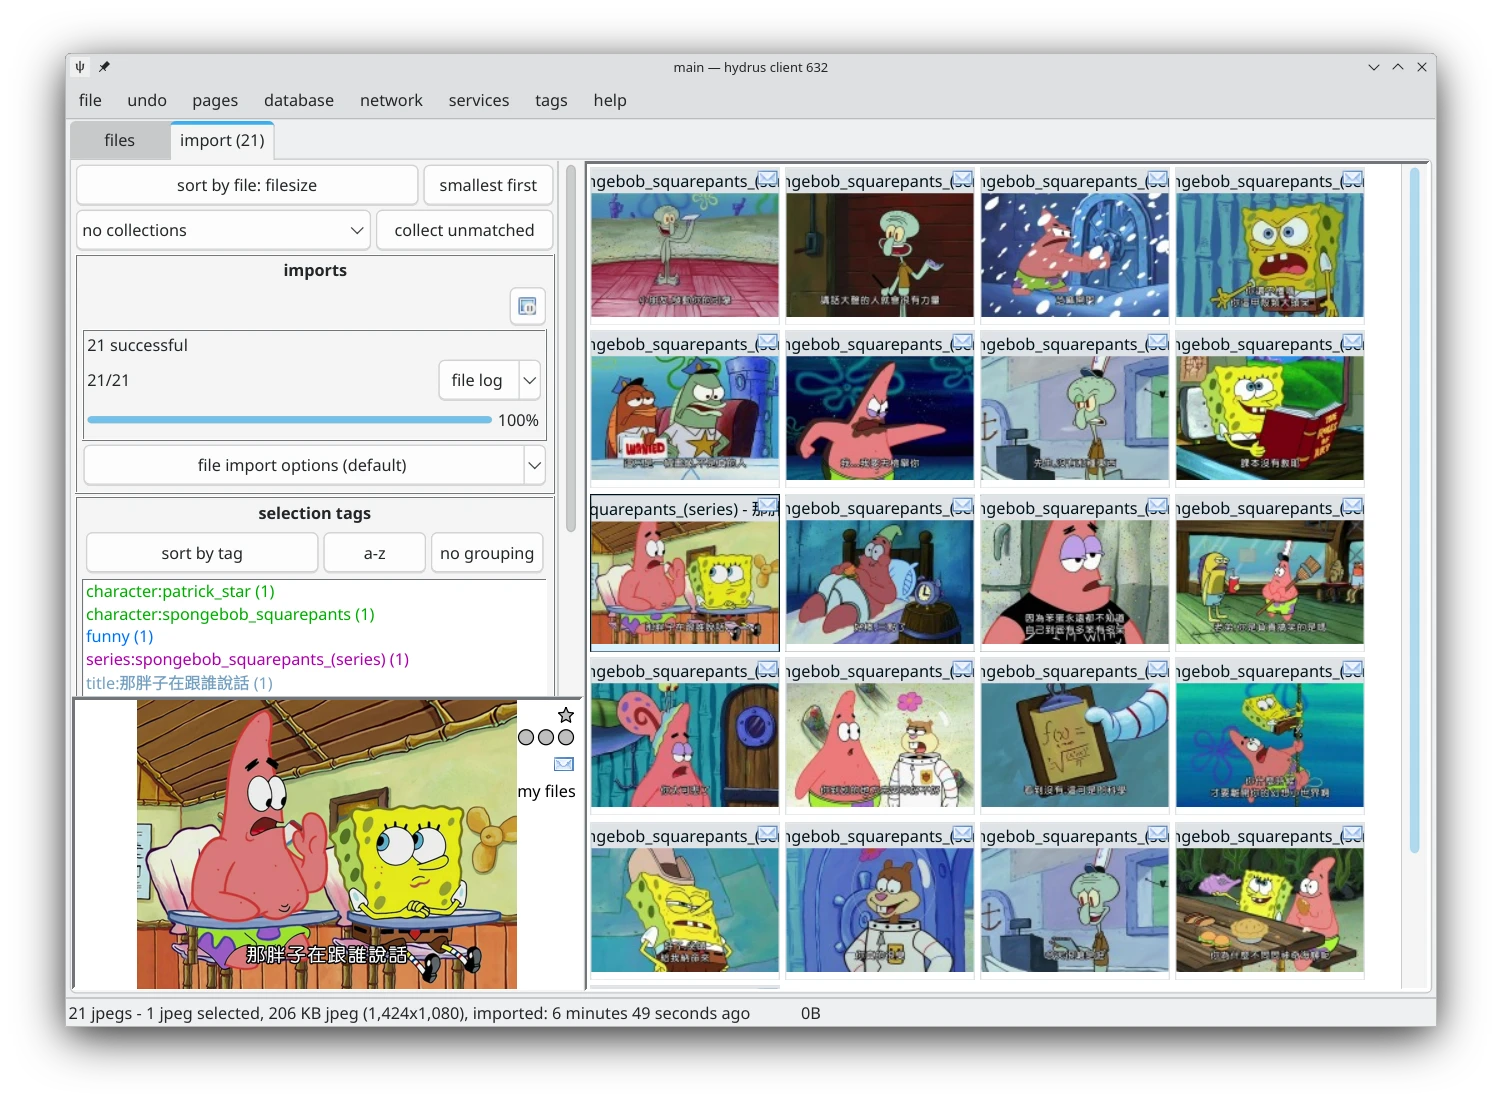Toggle the smallest first sort order

pyautogui.click(x=487, y=185)
